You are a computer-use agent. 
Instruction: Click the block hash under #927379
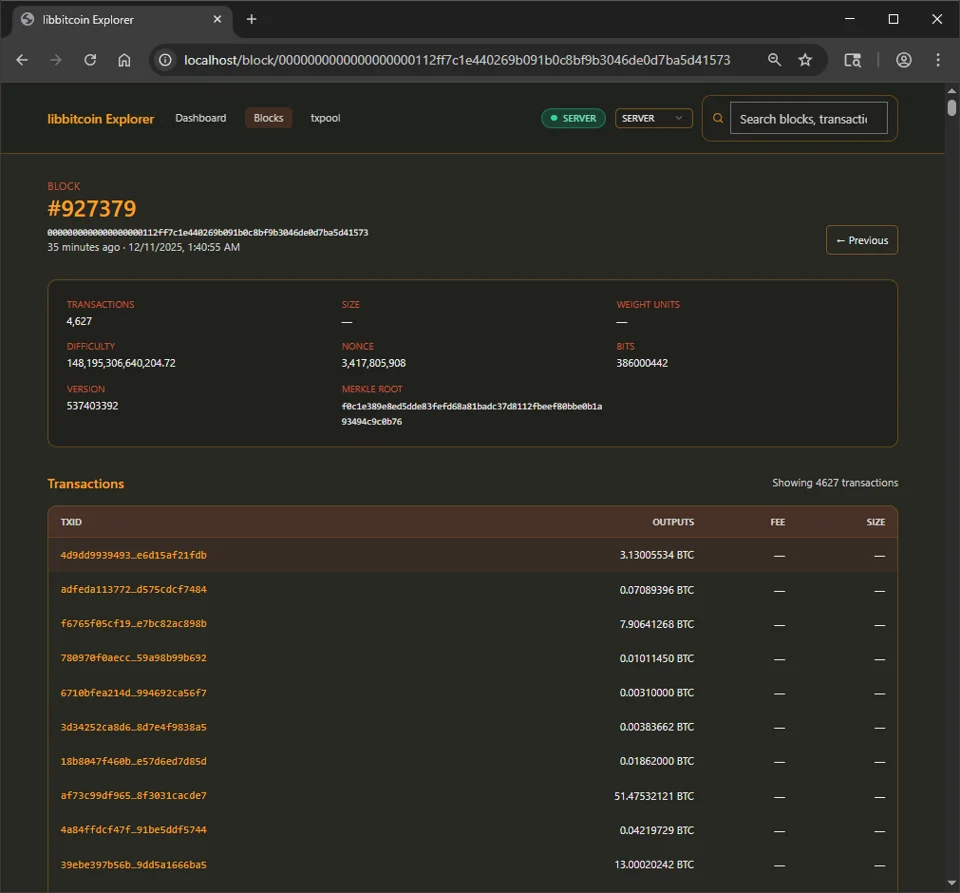pos(208,233)
